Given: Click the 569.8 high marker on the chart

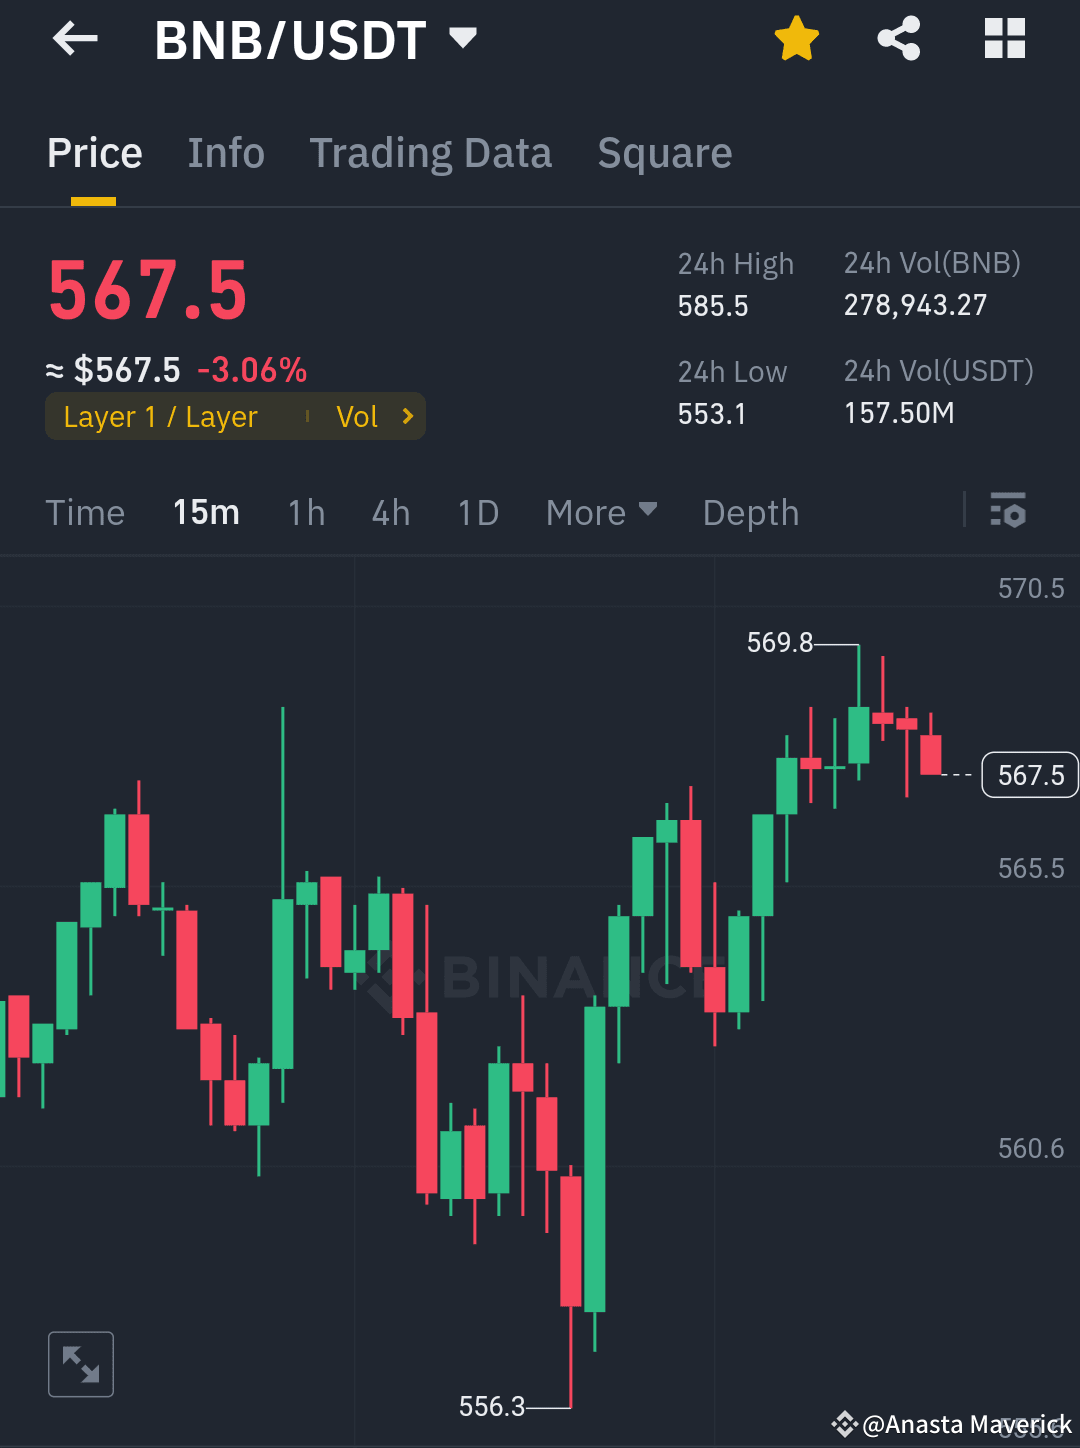Looking at the screenshot, I should [x=781, y=643].
